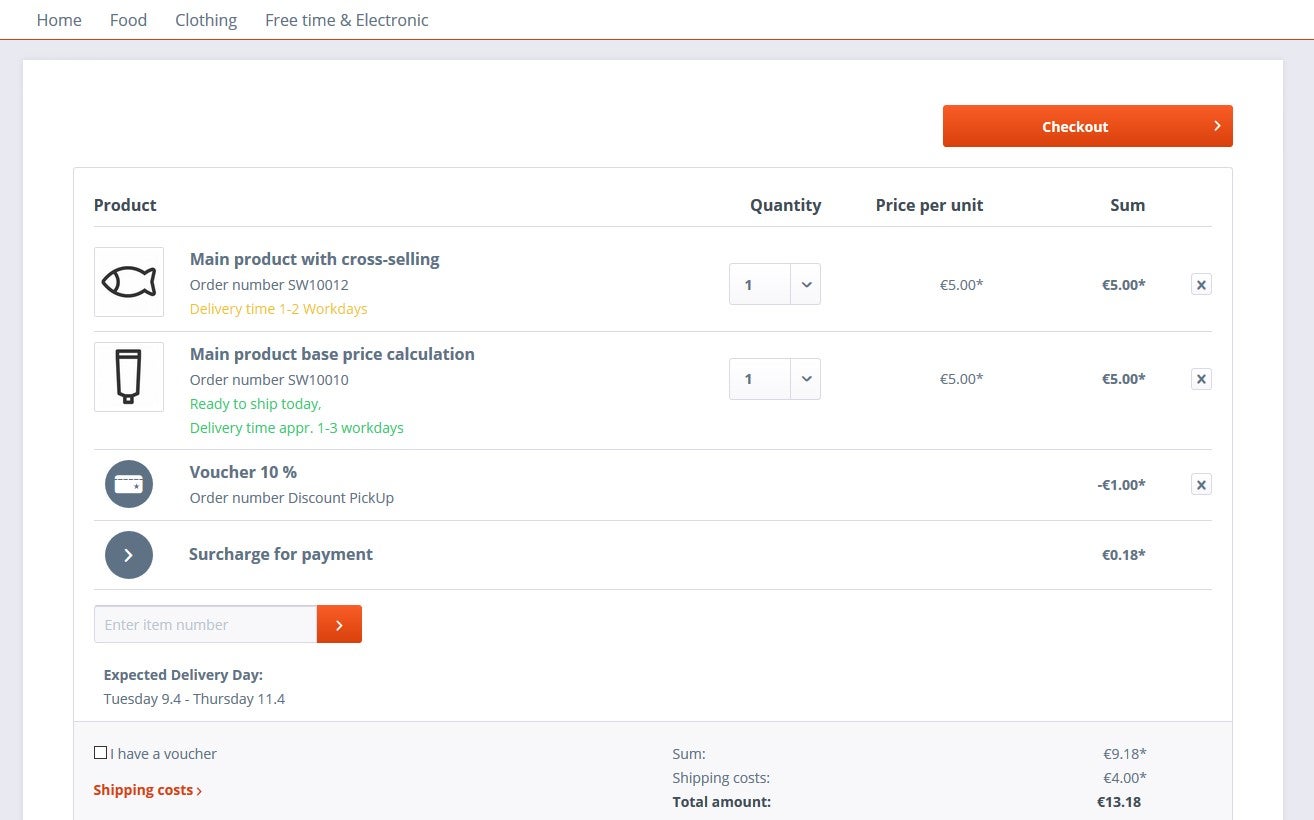Click the tube product thumbnail
This screenshot has height=820, width=1314.
click(129, 376)
